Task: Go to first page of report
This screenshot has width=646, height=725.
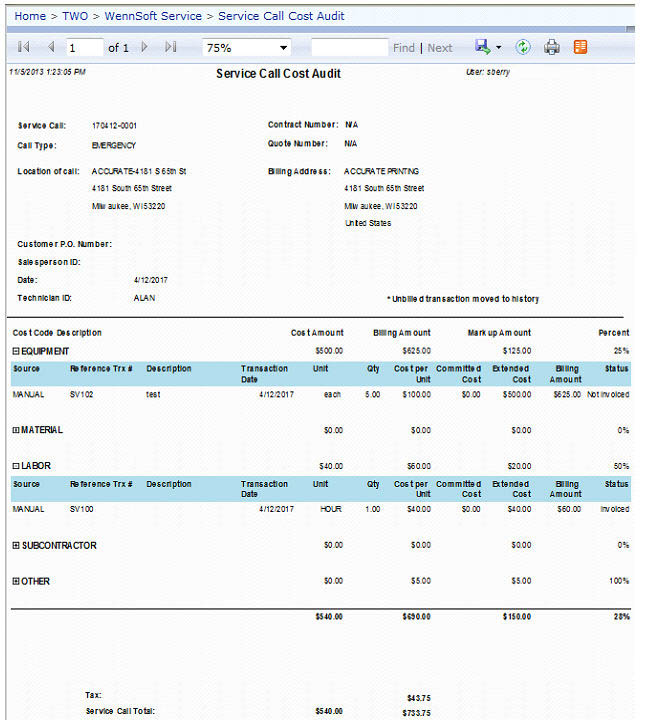Action: click(x=24, y=48)
